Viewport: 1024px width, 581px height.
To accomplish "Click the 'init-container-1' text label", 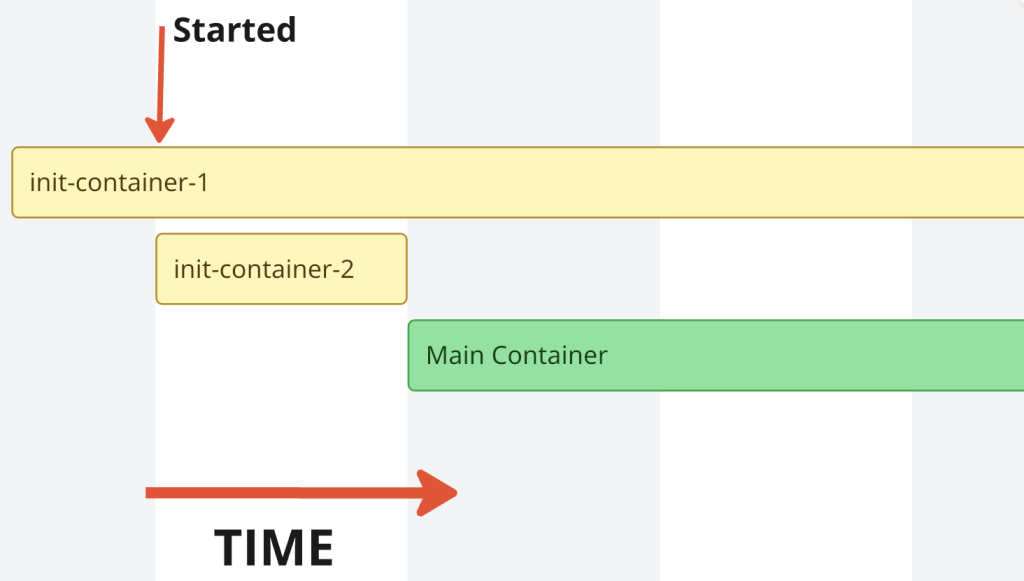I will click(119, 182).
